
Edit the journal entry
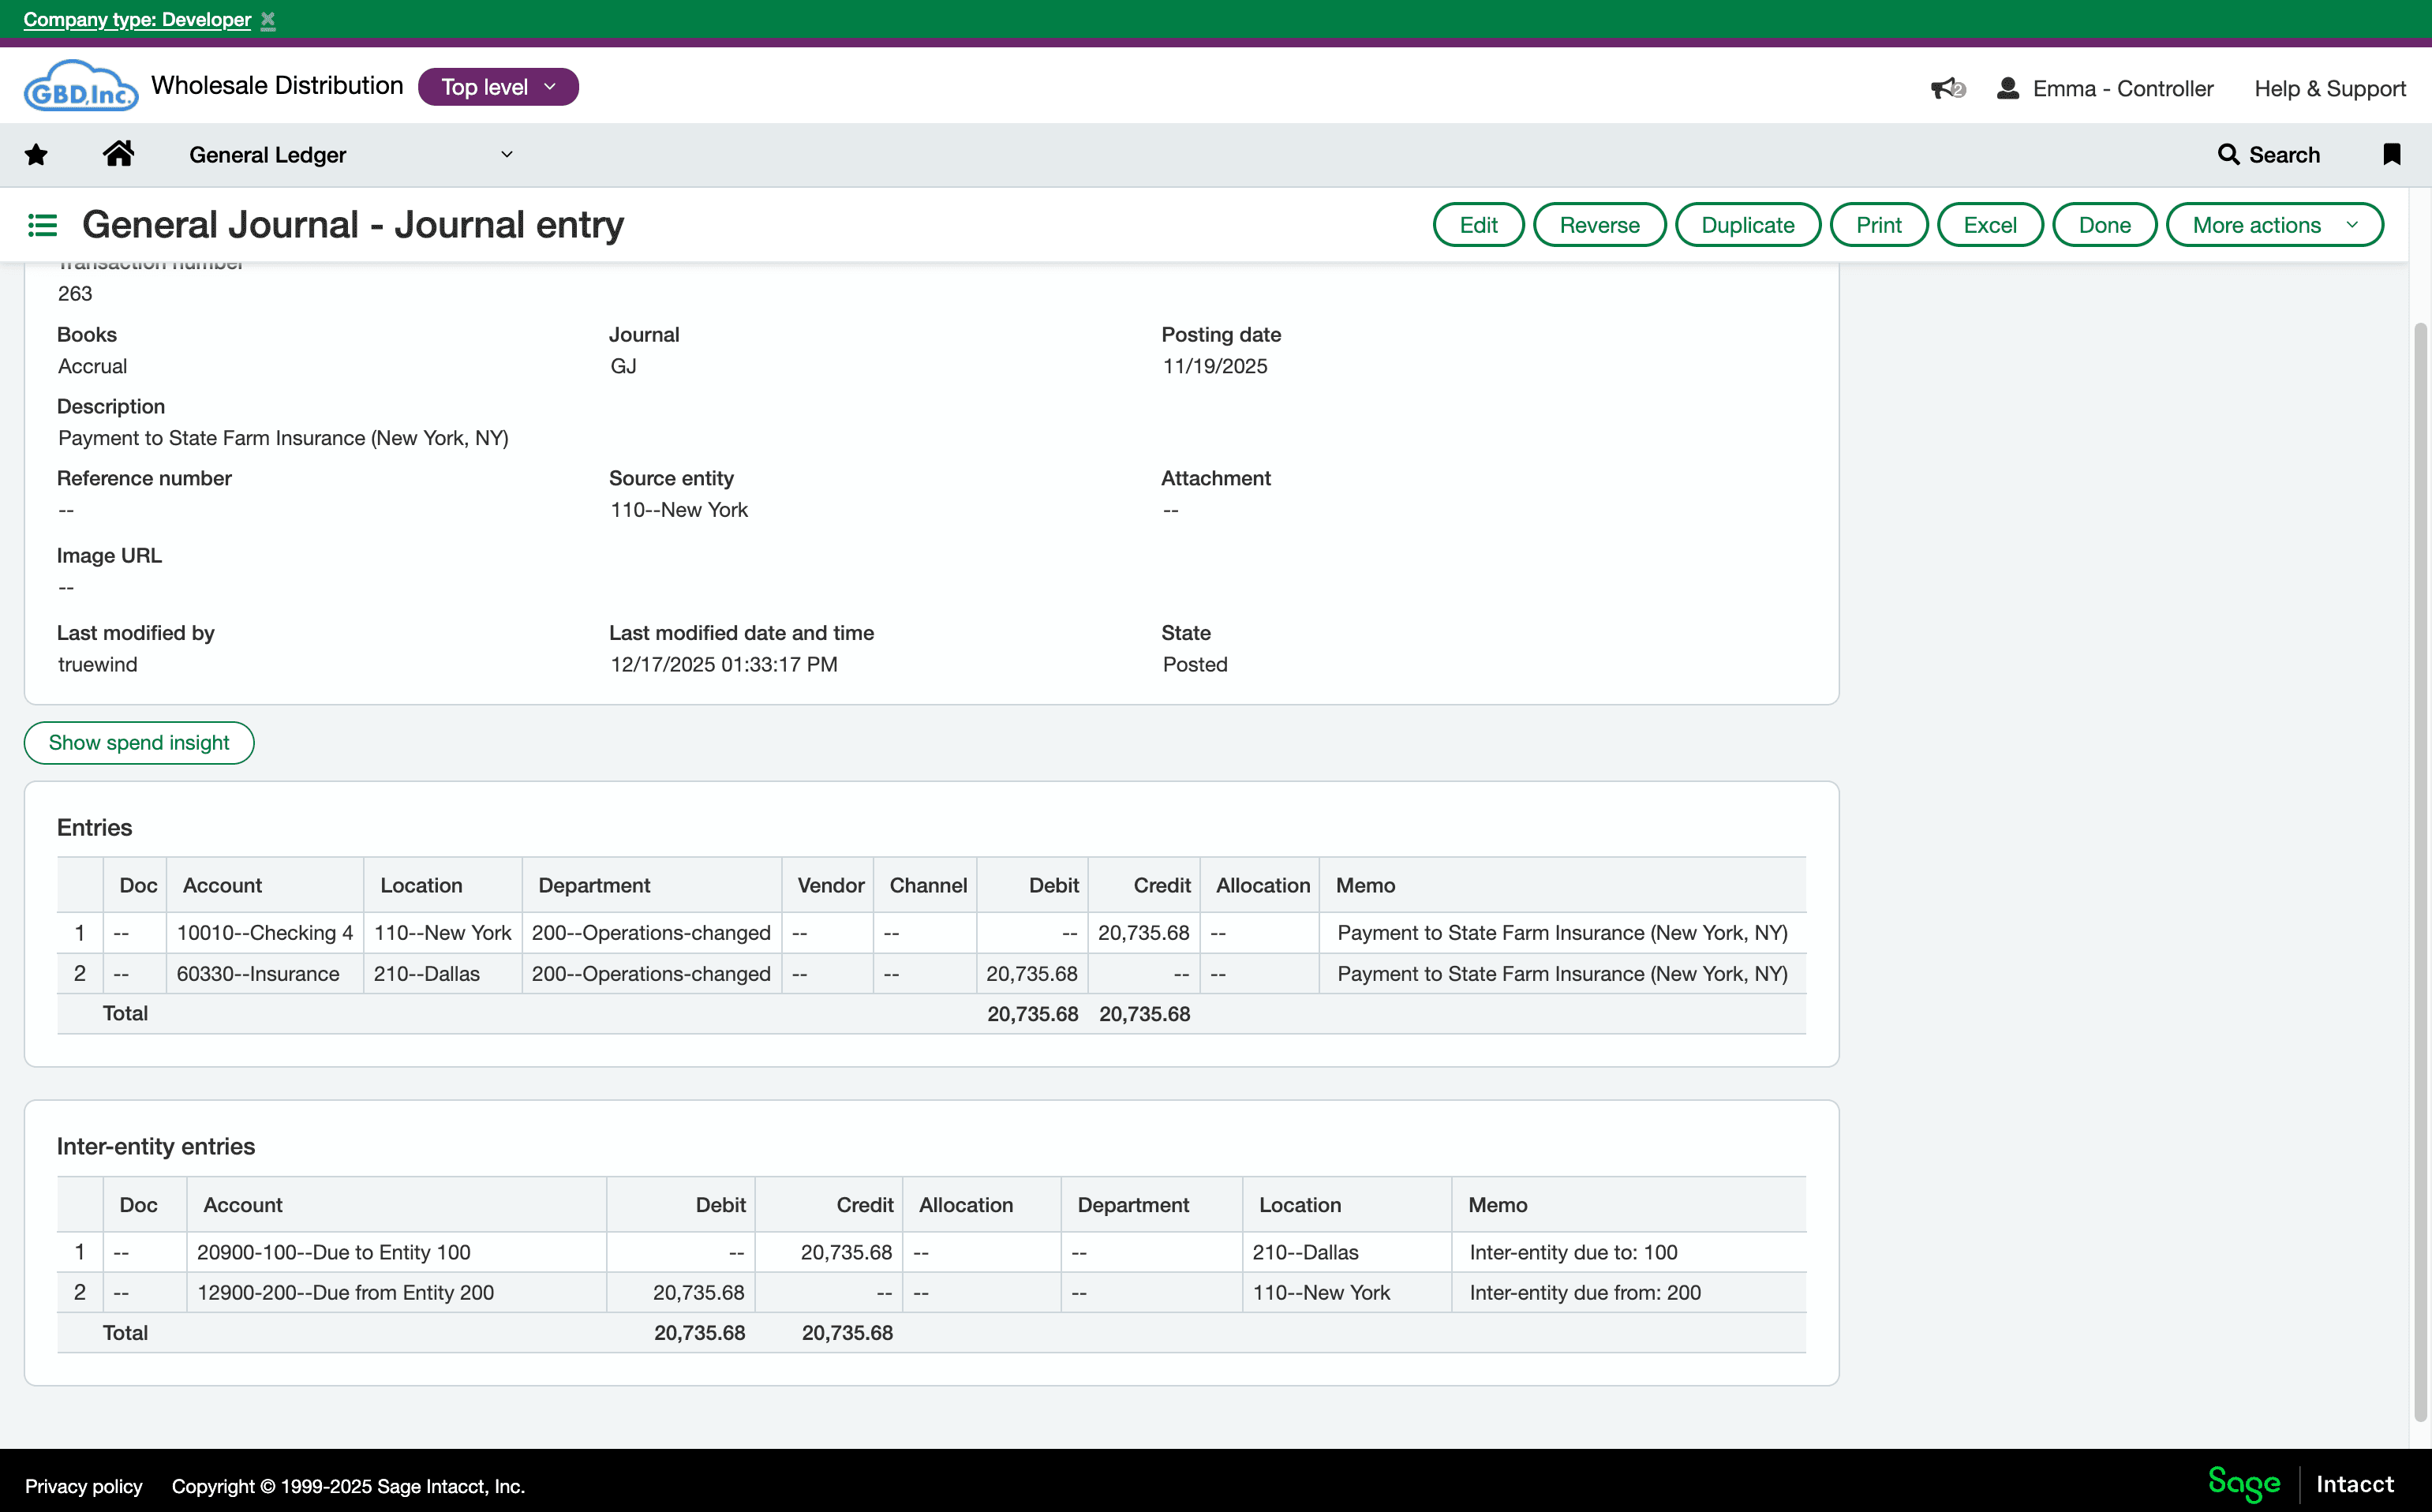point(1478,224)
